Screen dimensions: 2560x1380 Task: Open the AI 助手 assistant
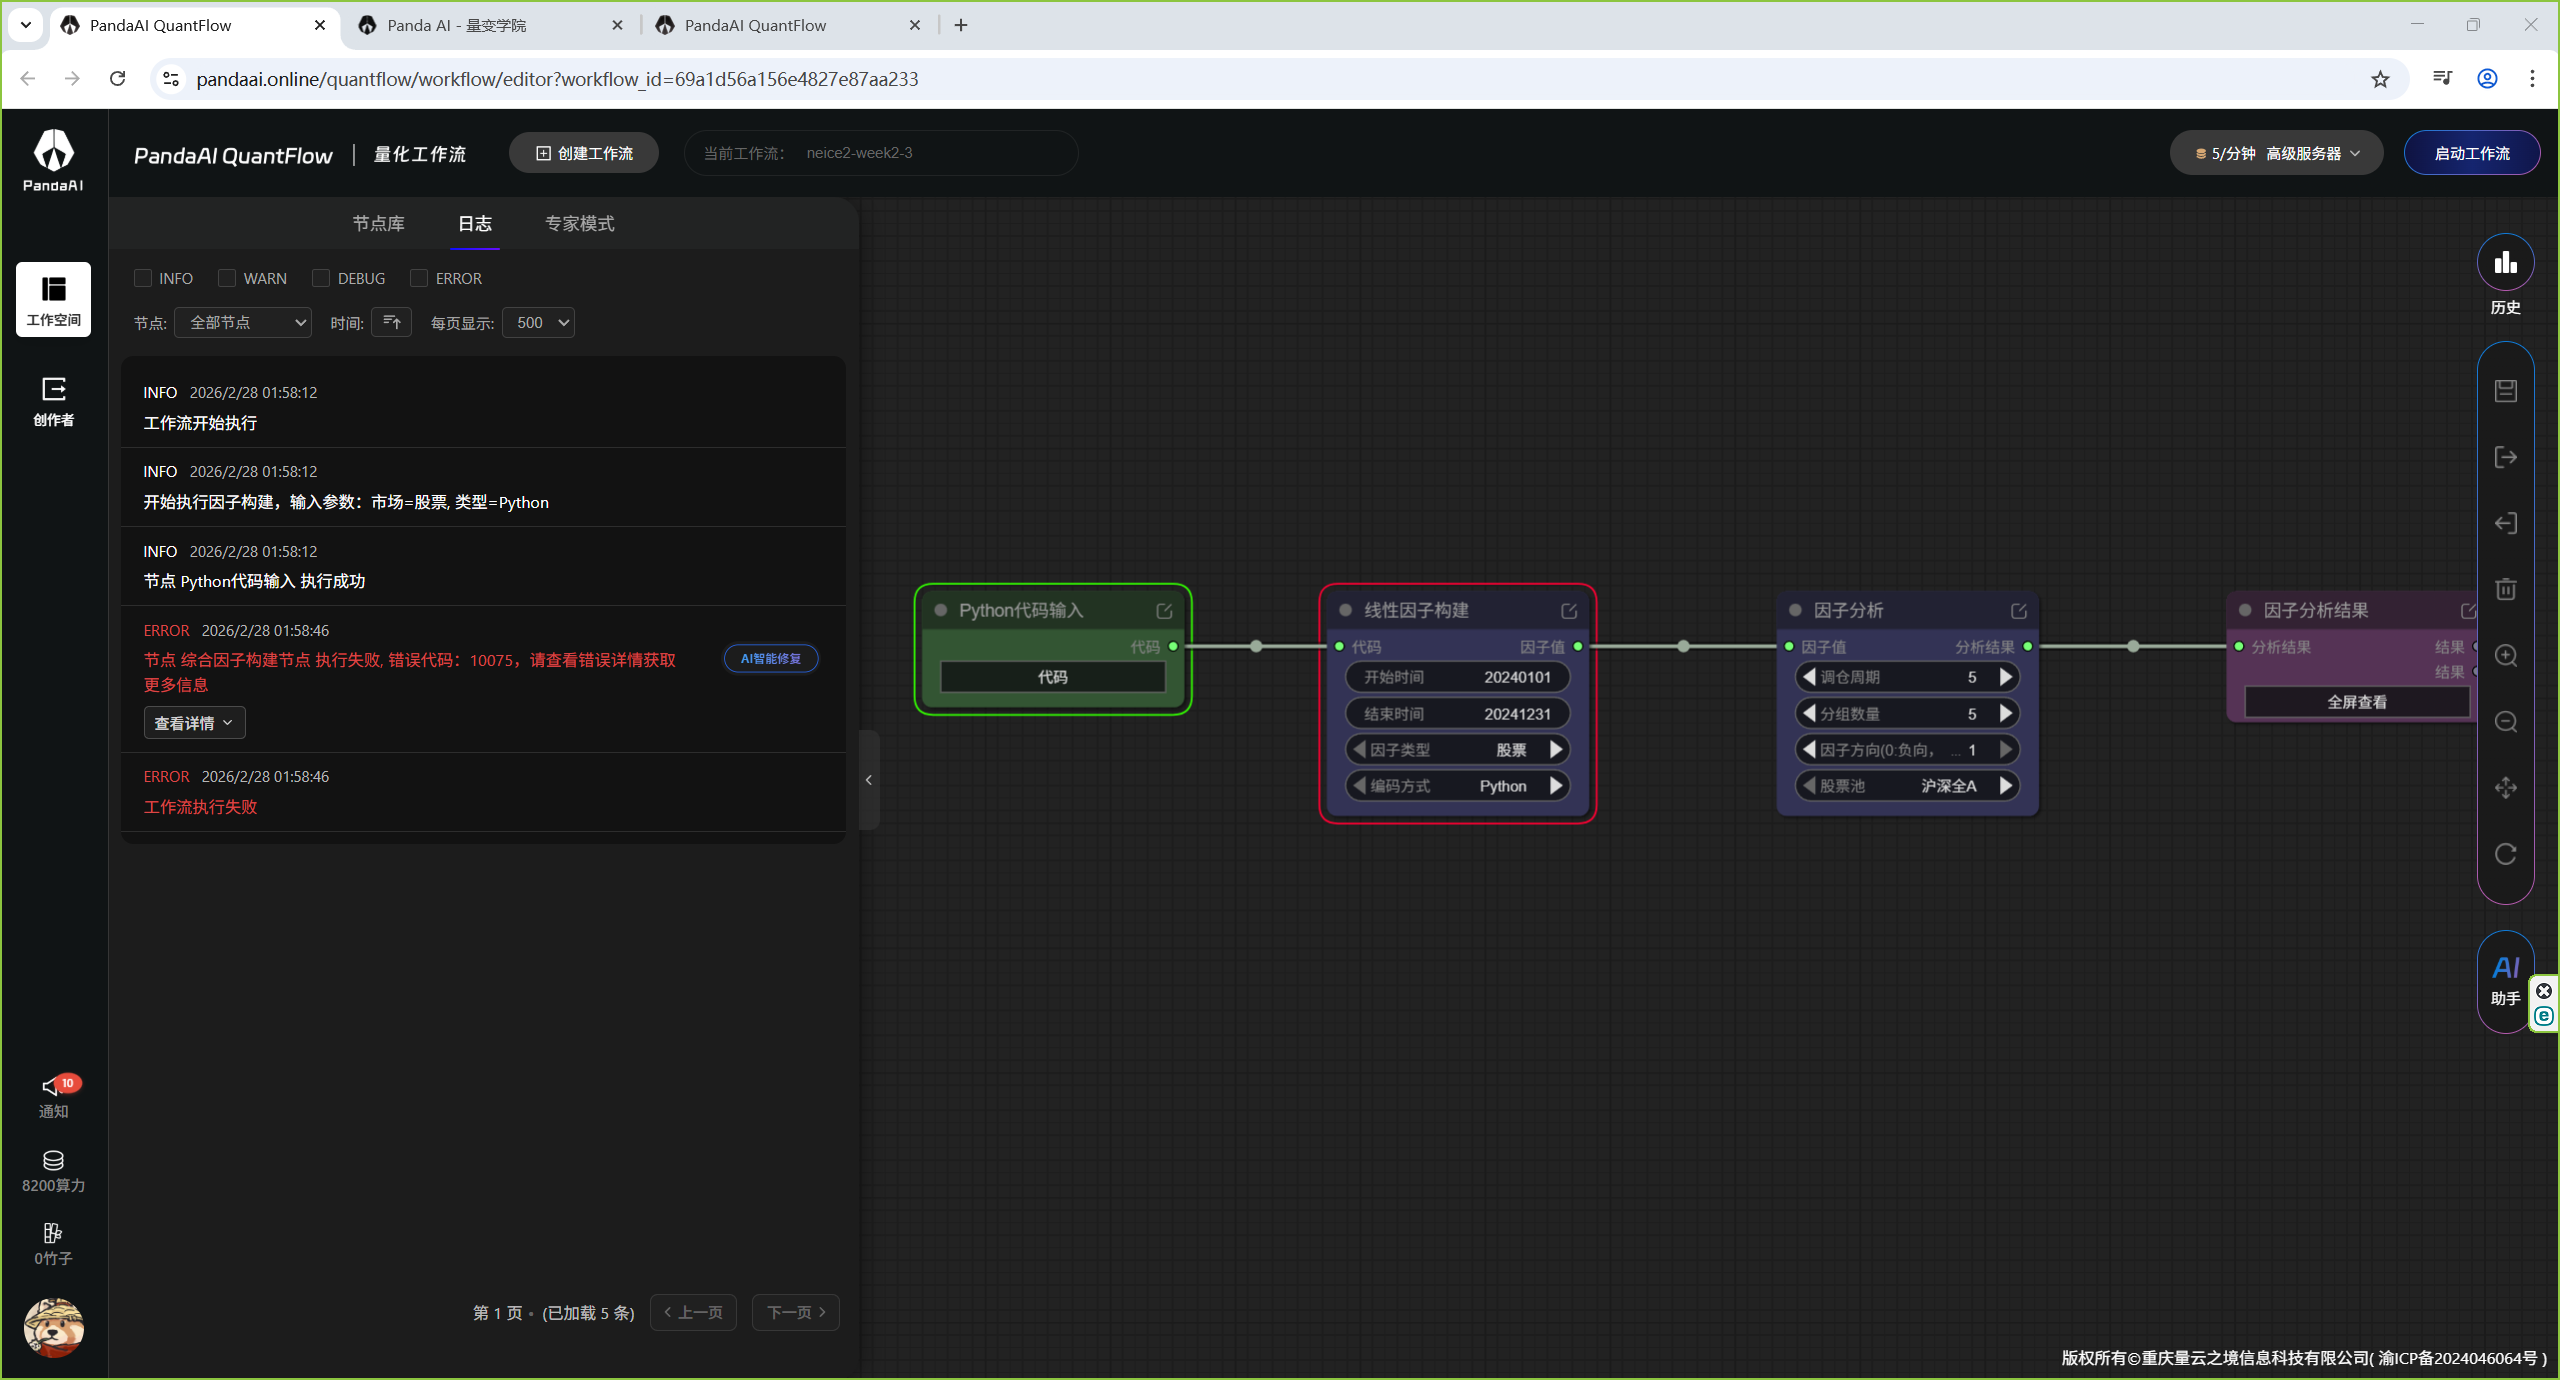(2505, 981)
